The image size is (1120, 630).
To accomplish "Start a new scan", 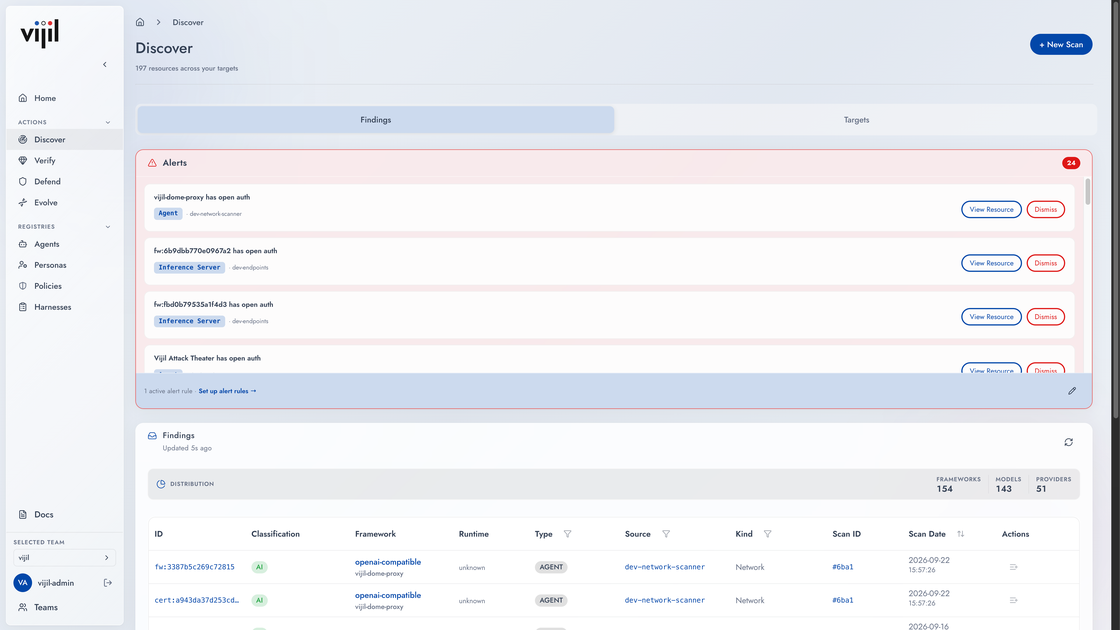I will pos(1061,44).
